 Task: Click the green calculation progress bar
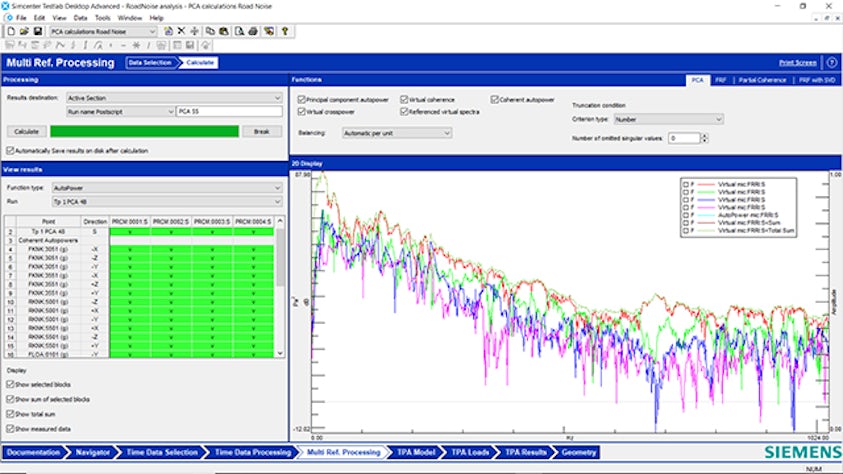pyautogui.click(x=144, y=132)
